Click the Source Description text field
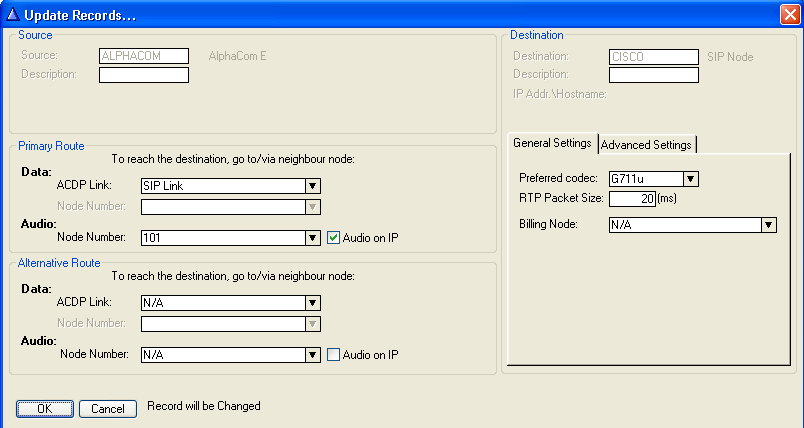Image resolution: width=804 pixels, height=428 pixels. (144, 75)
